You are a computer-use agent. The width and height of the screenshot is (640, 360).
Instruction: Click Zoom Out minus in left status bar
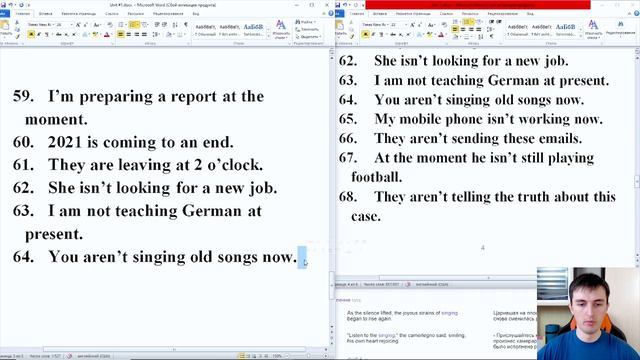coord(288,356)
